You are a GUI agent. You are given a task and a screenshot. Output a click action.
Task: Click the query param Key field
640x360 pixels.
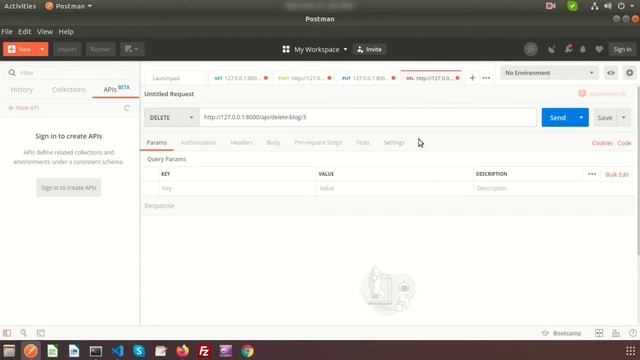238,188
